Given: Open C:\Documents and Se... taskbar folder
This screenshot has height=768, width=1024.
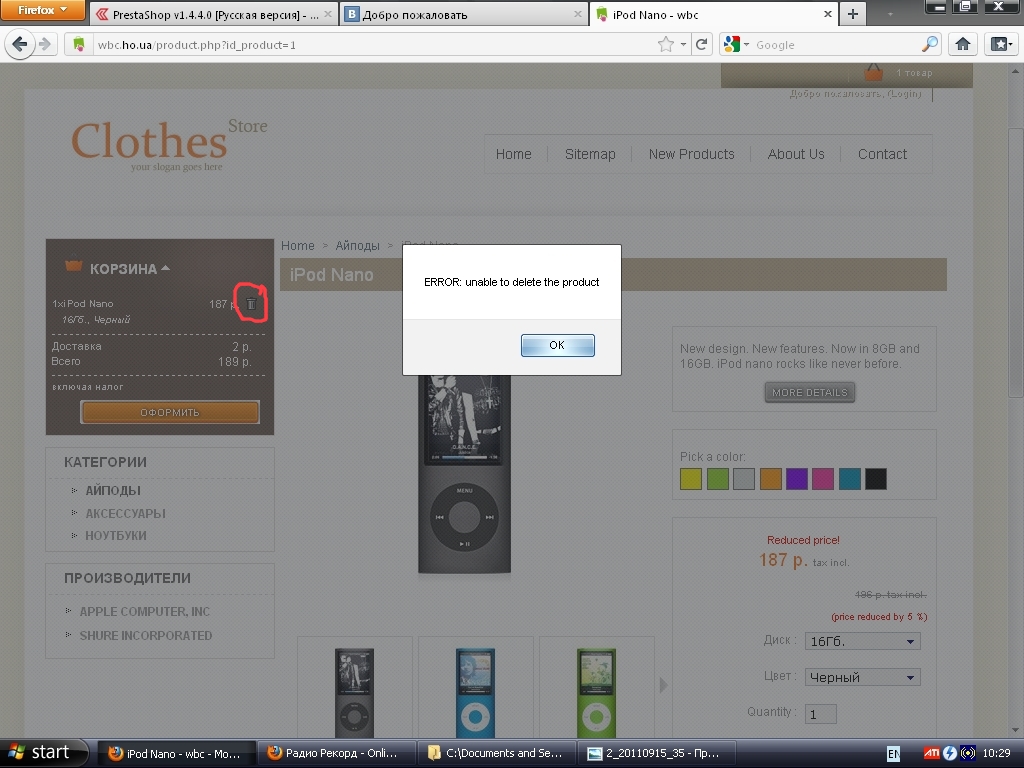Looking at the screenshot, I should coord(497,753).
